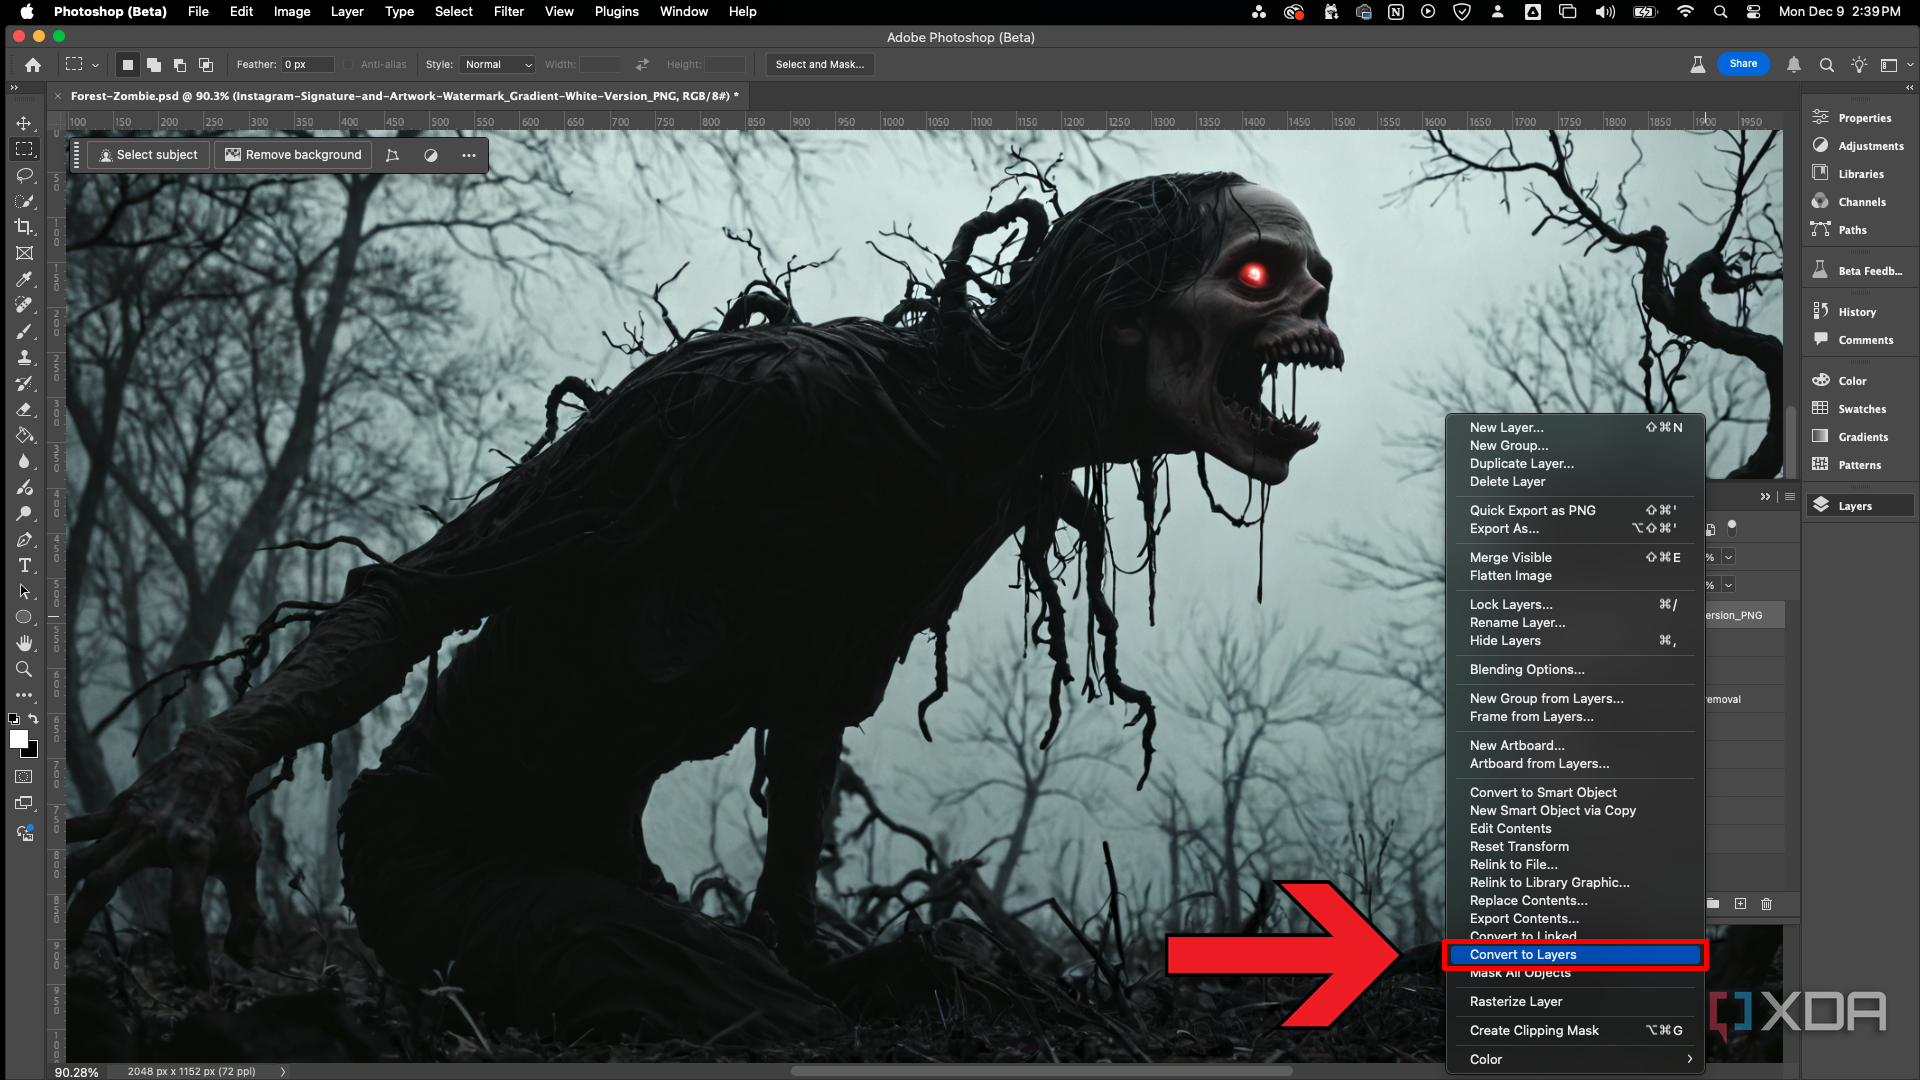
Task: Toggle the Anti-alias checkbox
Action: 348,65
